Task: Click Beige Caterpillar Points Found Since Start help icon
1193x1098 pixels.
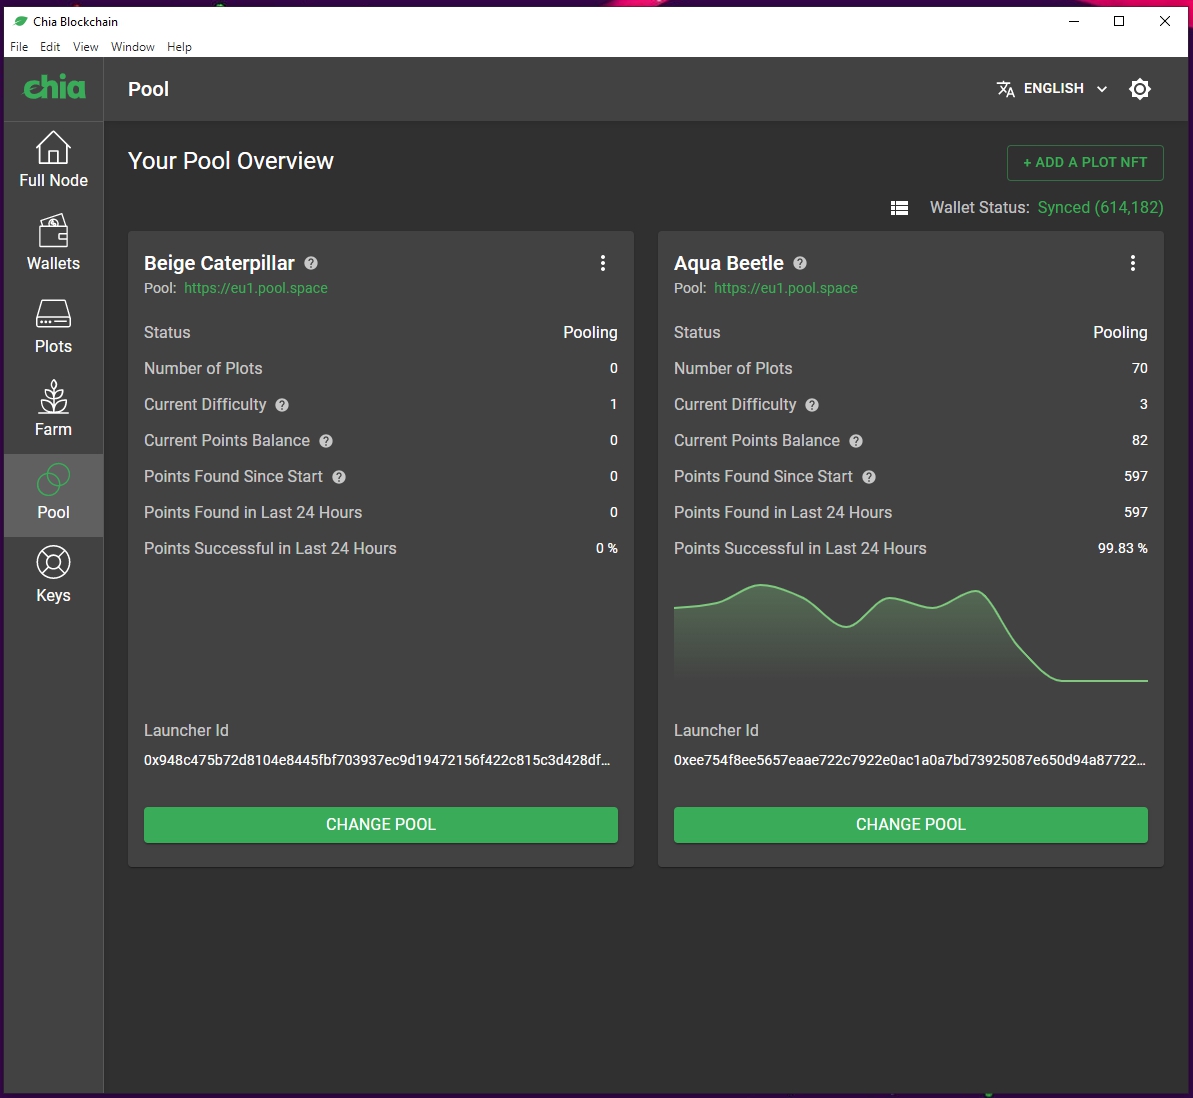Action: pos(339,477)
